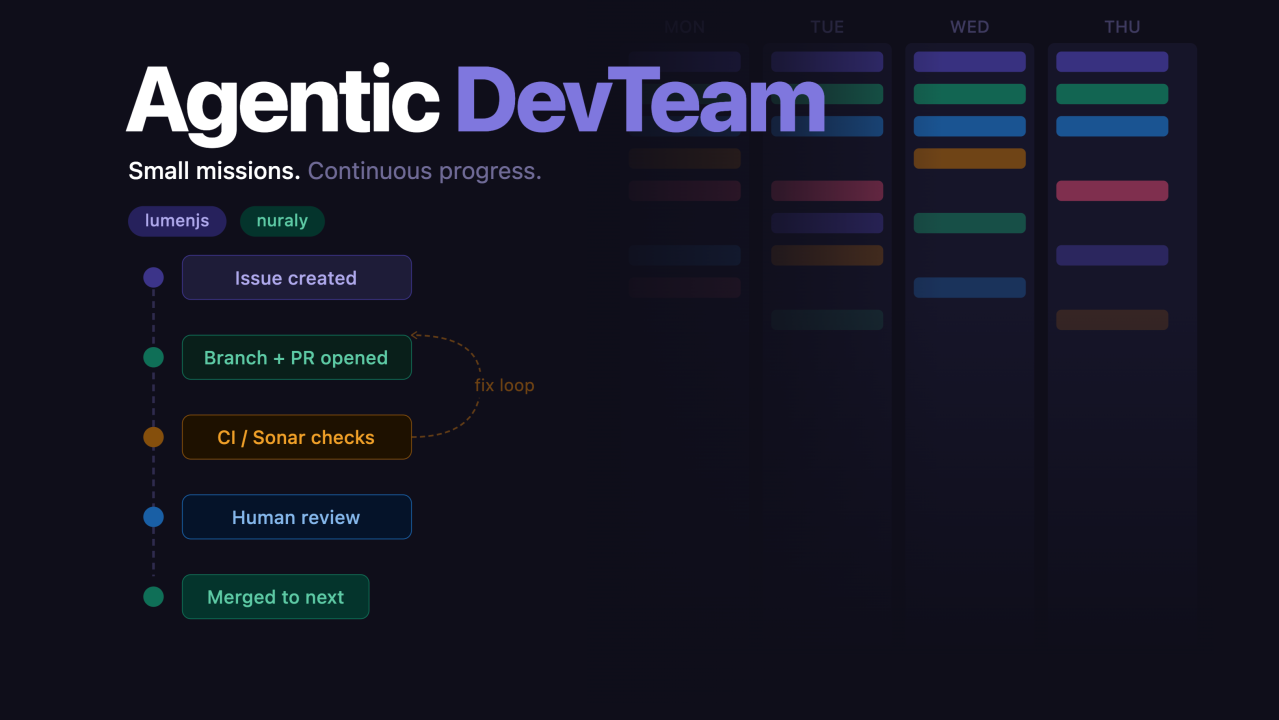Open the Issue created step
Image resolution: width=1279 pixels, height=720 pixels.
tap(296, 278)
